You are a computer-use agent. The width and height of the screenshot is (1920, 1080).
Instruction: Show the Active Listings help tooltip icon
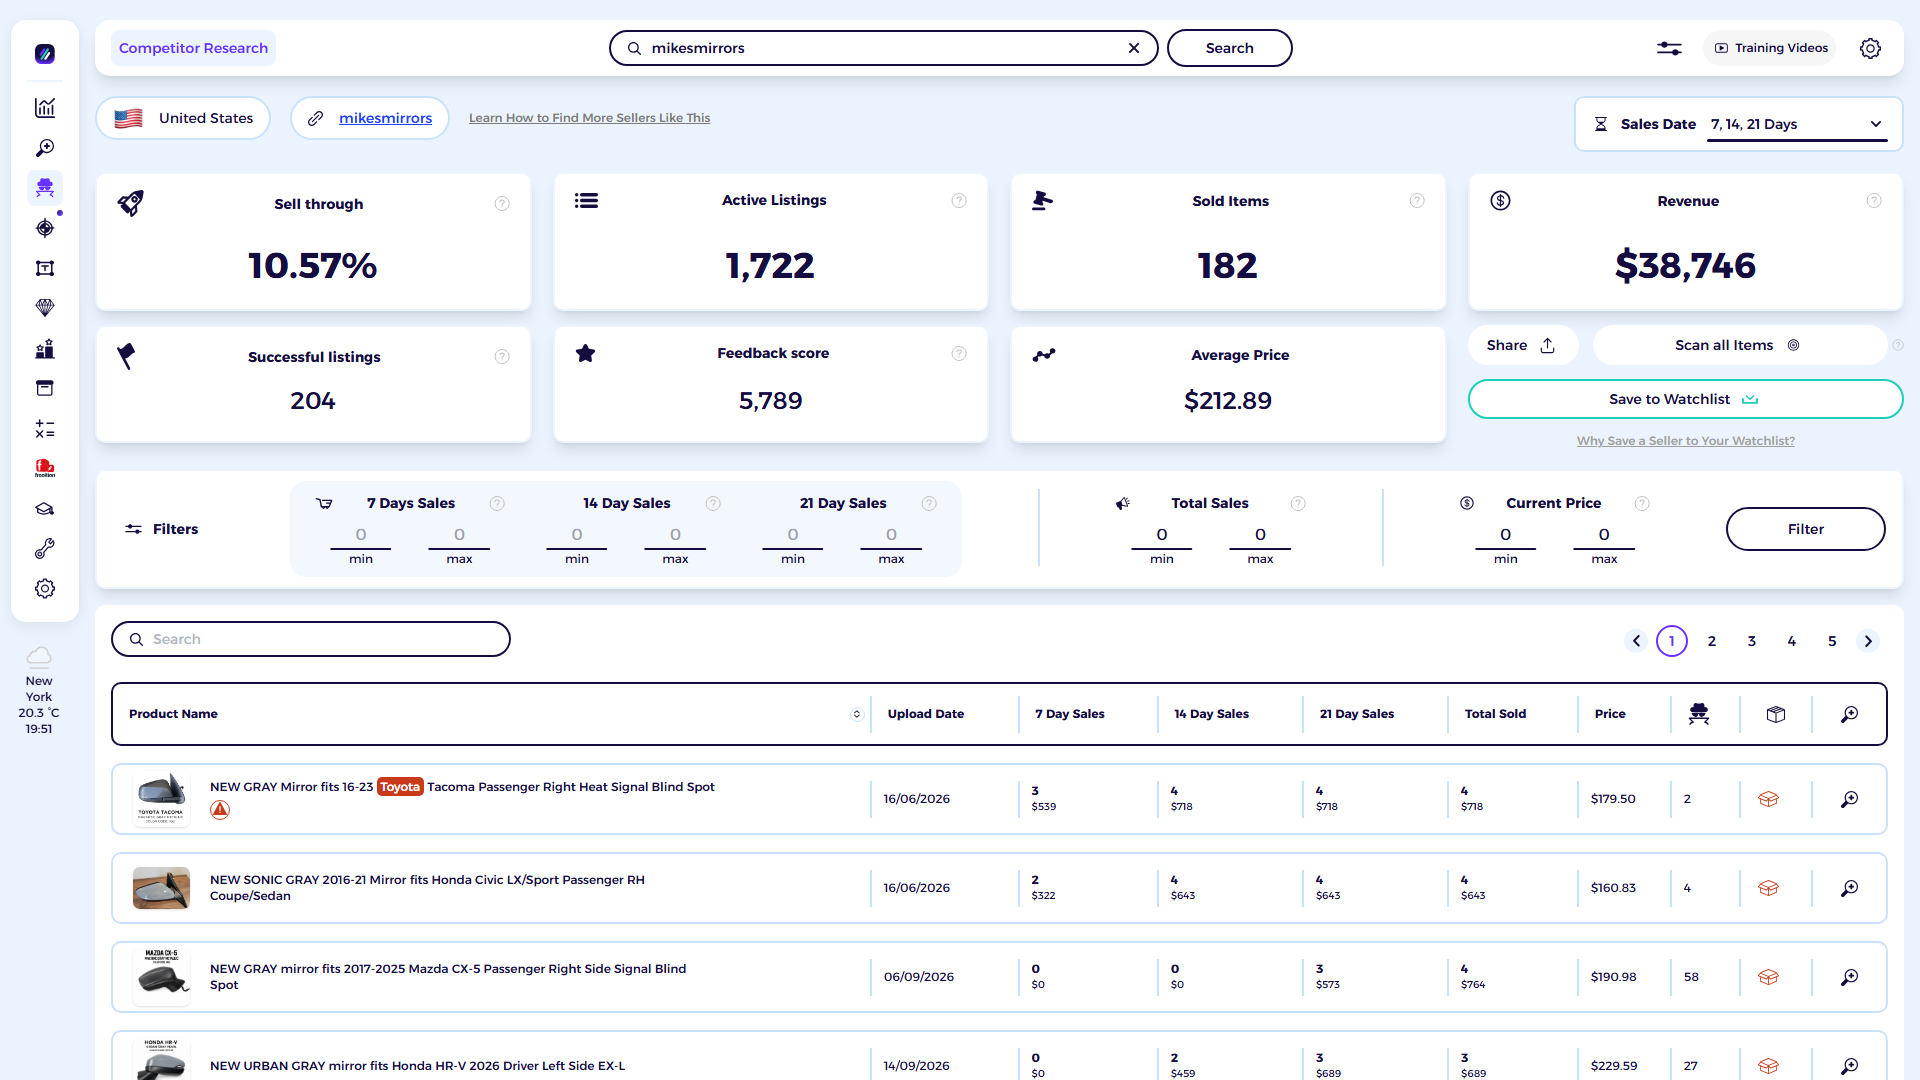click(x=959, y=201)
